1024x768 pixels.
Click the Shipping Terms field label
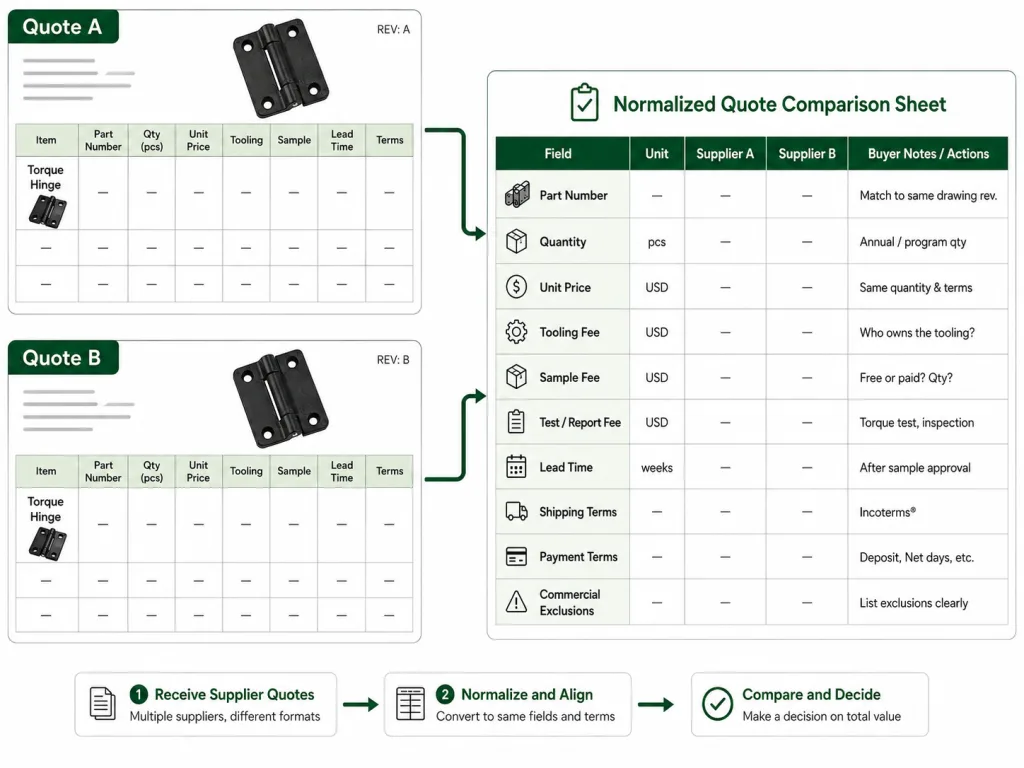point(578,512)
